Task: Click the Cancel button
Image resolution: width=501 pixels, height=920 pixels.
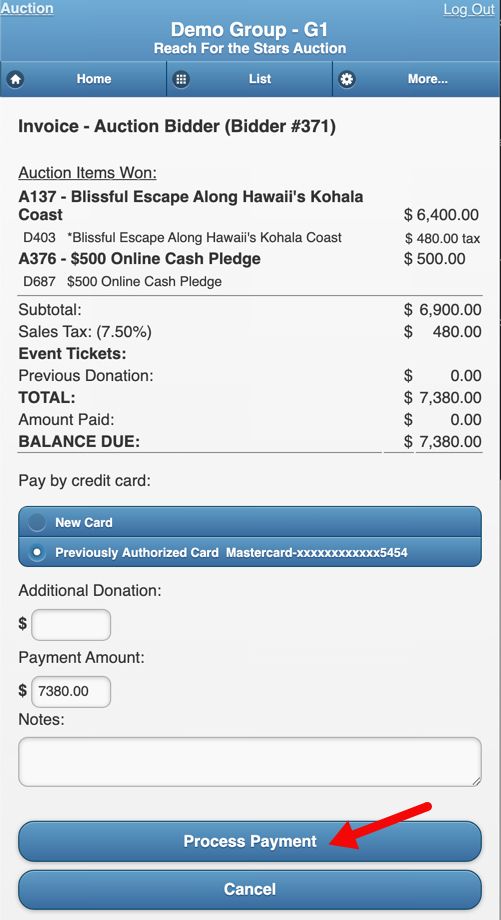Action: click(250, 889)
